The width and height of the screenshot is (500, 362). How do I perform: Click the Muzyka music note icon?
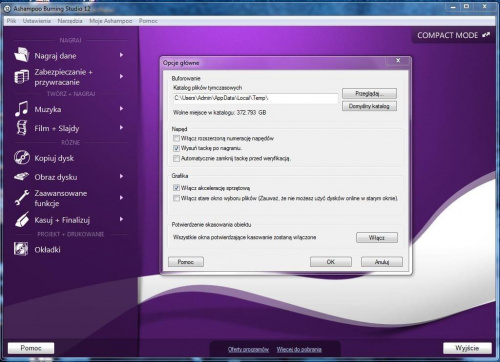tap(22, 109)
